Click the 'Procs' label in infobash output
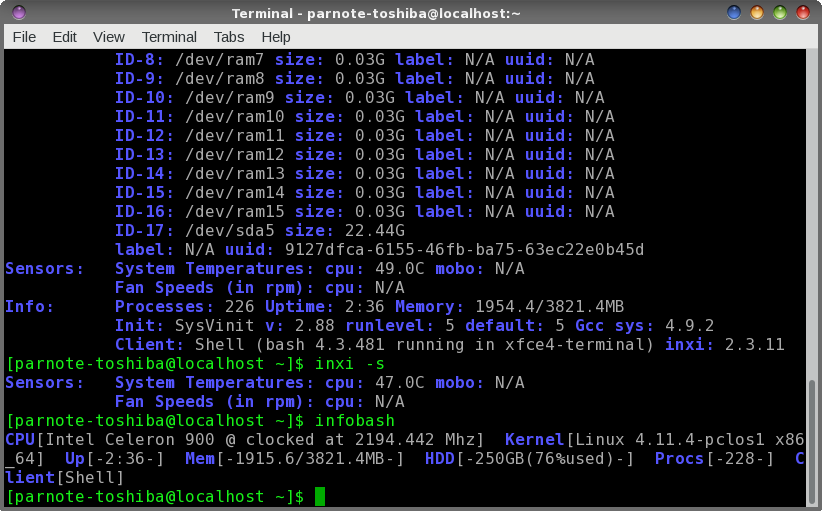The image size is (822, 511). [x=679, y=459]
